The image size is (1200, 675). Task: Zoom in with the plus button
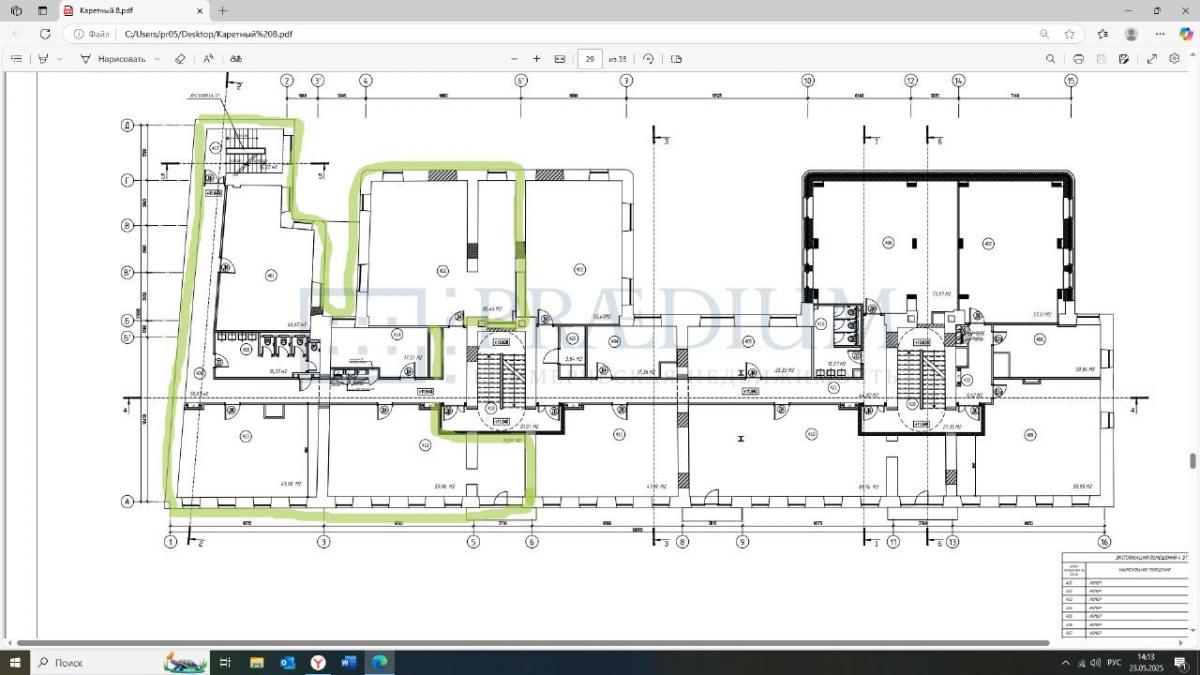(x=536, y=59)
